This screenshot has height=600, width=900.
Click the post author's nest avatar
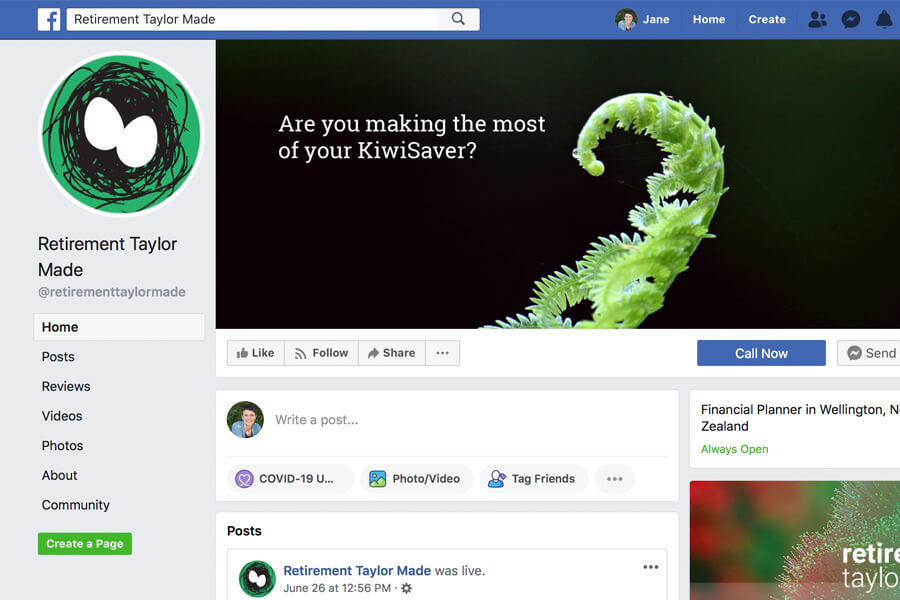pyautogui.click(x=257, y=579)
